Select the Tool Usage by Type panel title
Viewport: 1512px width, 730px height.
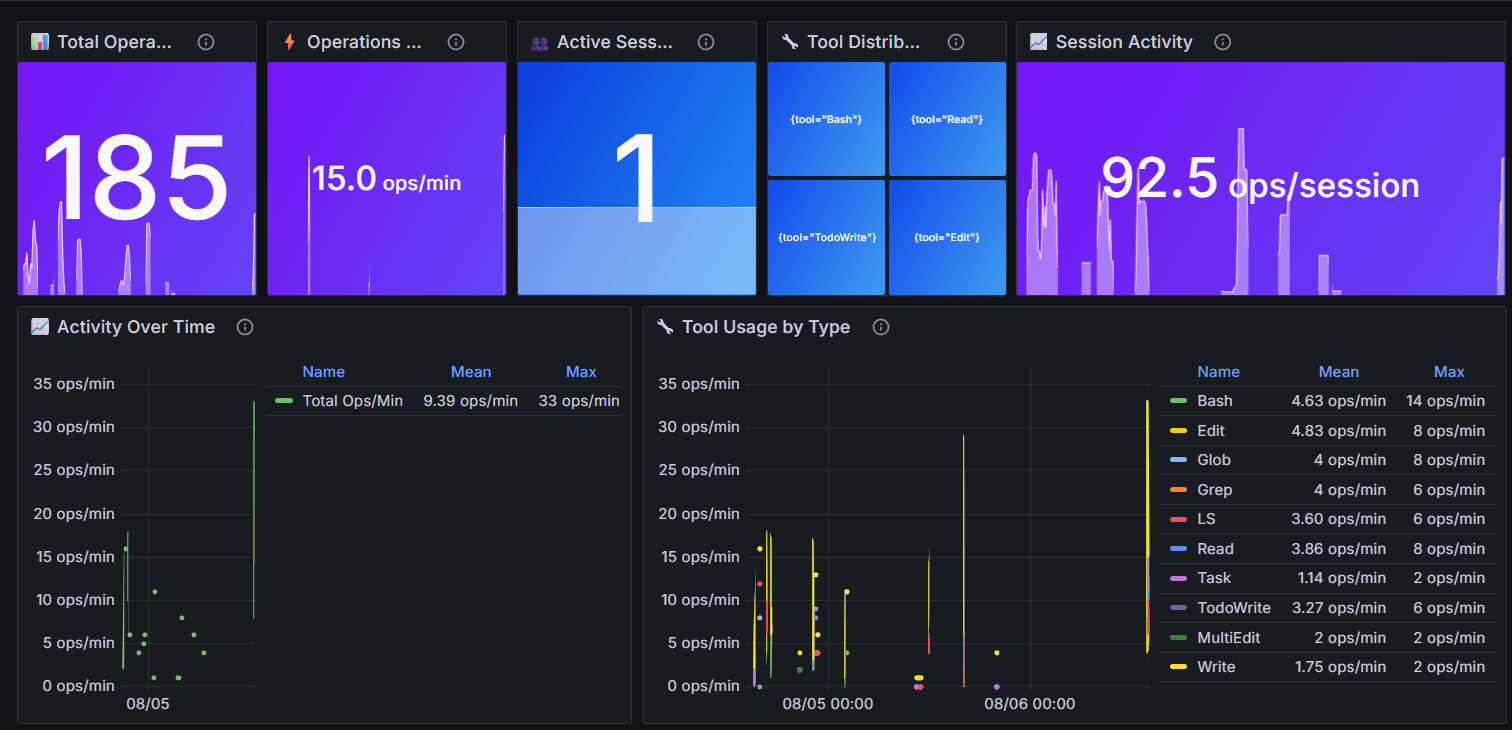click(765, 327)
